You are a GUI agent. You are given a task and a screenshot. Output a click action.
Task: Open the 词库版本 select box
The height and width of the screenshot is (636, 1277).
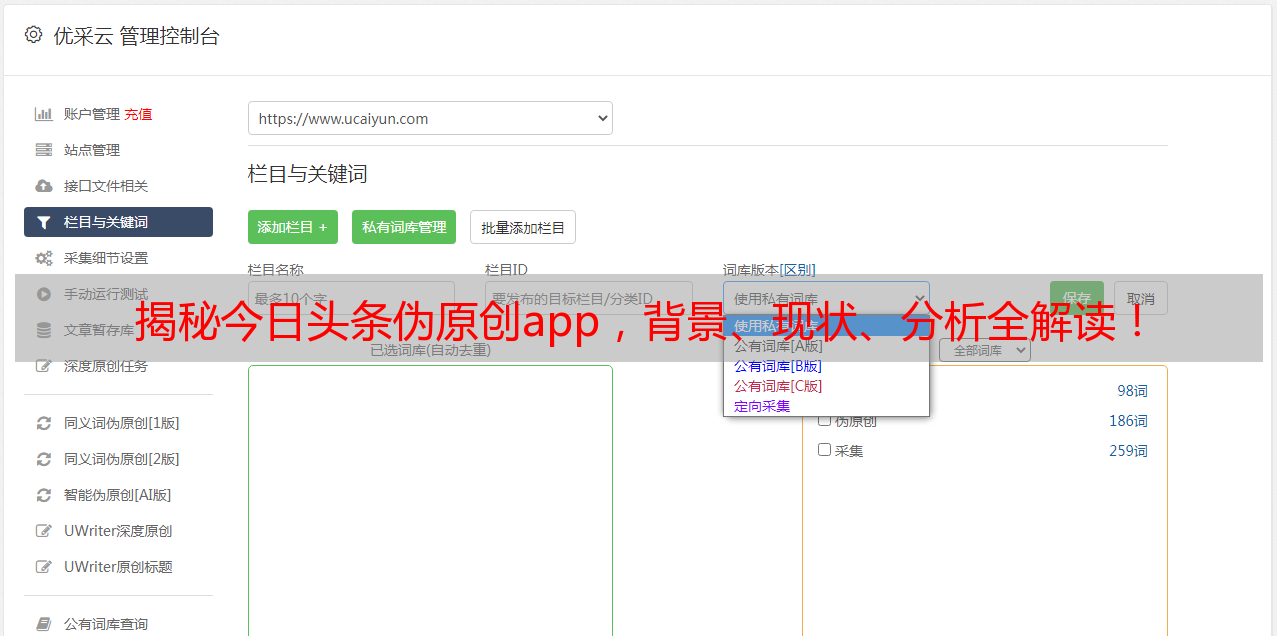tap(826, 298)
